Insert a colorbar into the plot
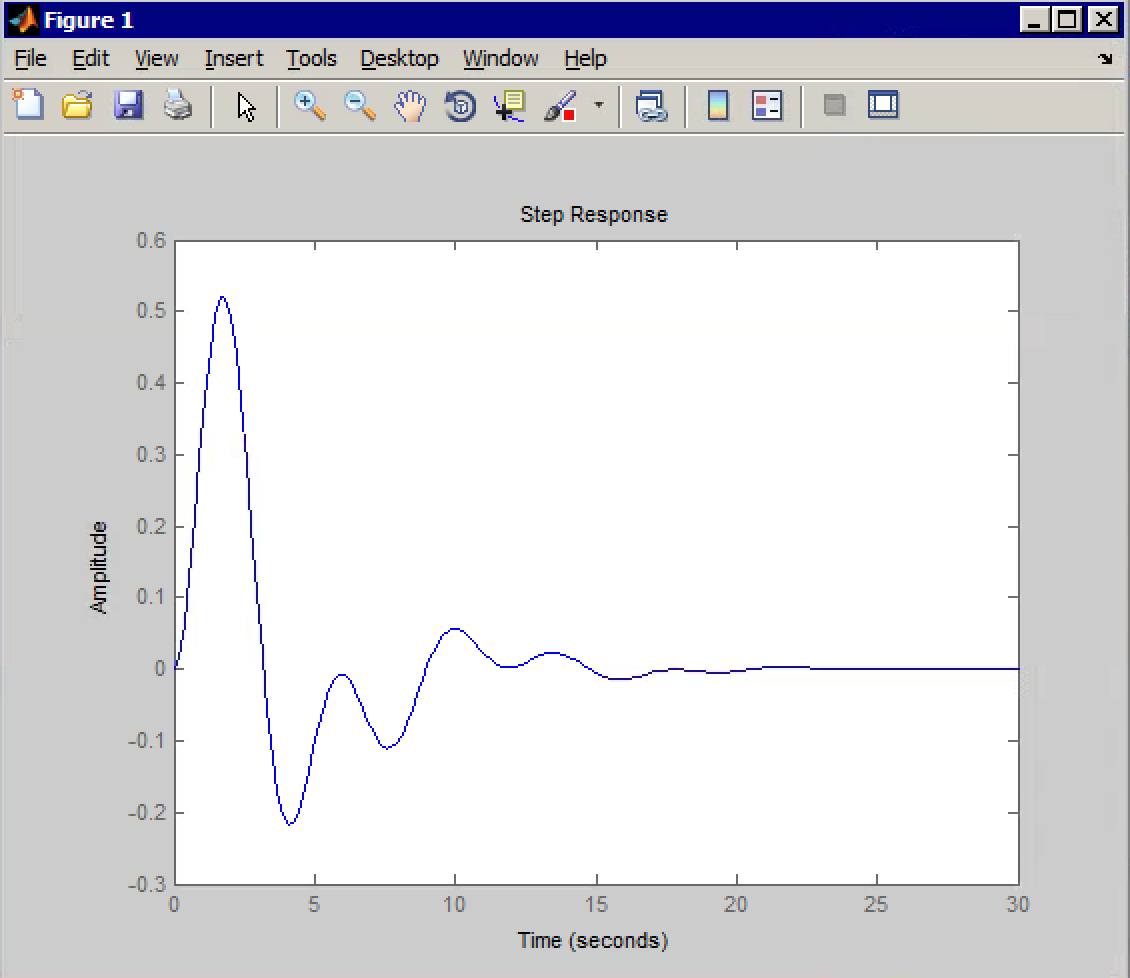Viewport: 1130px width, 978px height. coord(718,107)
